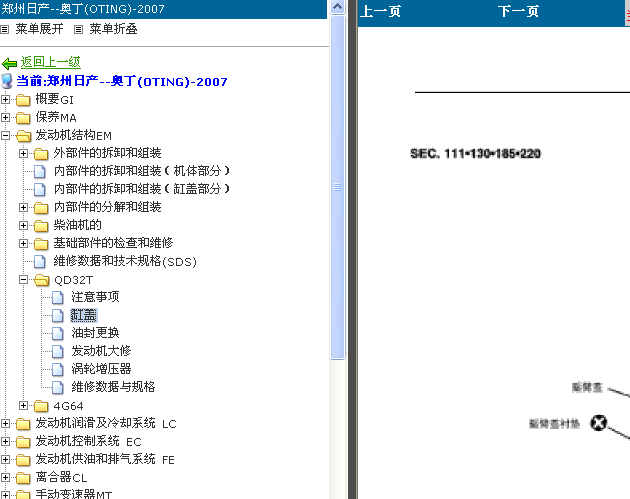
Task: Click the document icon of 内部件的拆卸和组装(机体部分)
Action: tap(40, 172)
